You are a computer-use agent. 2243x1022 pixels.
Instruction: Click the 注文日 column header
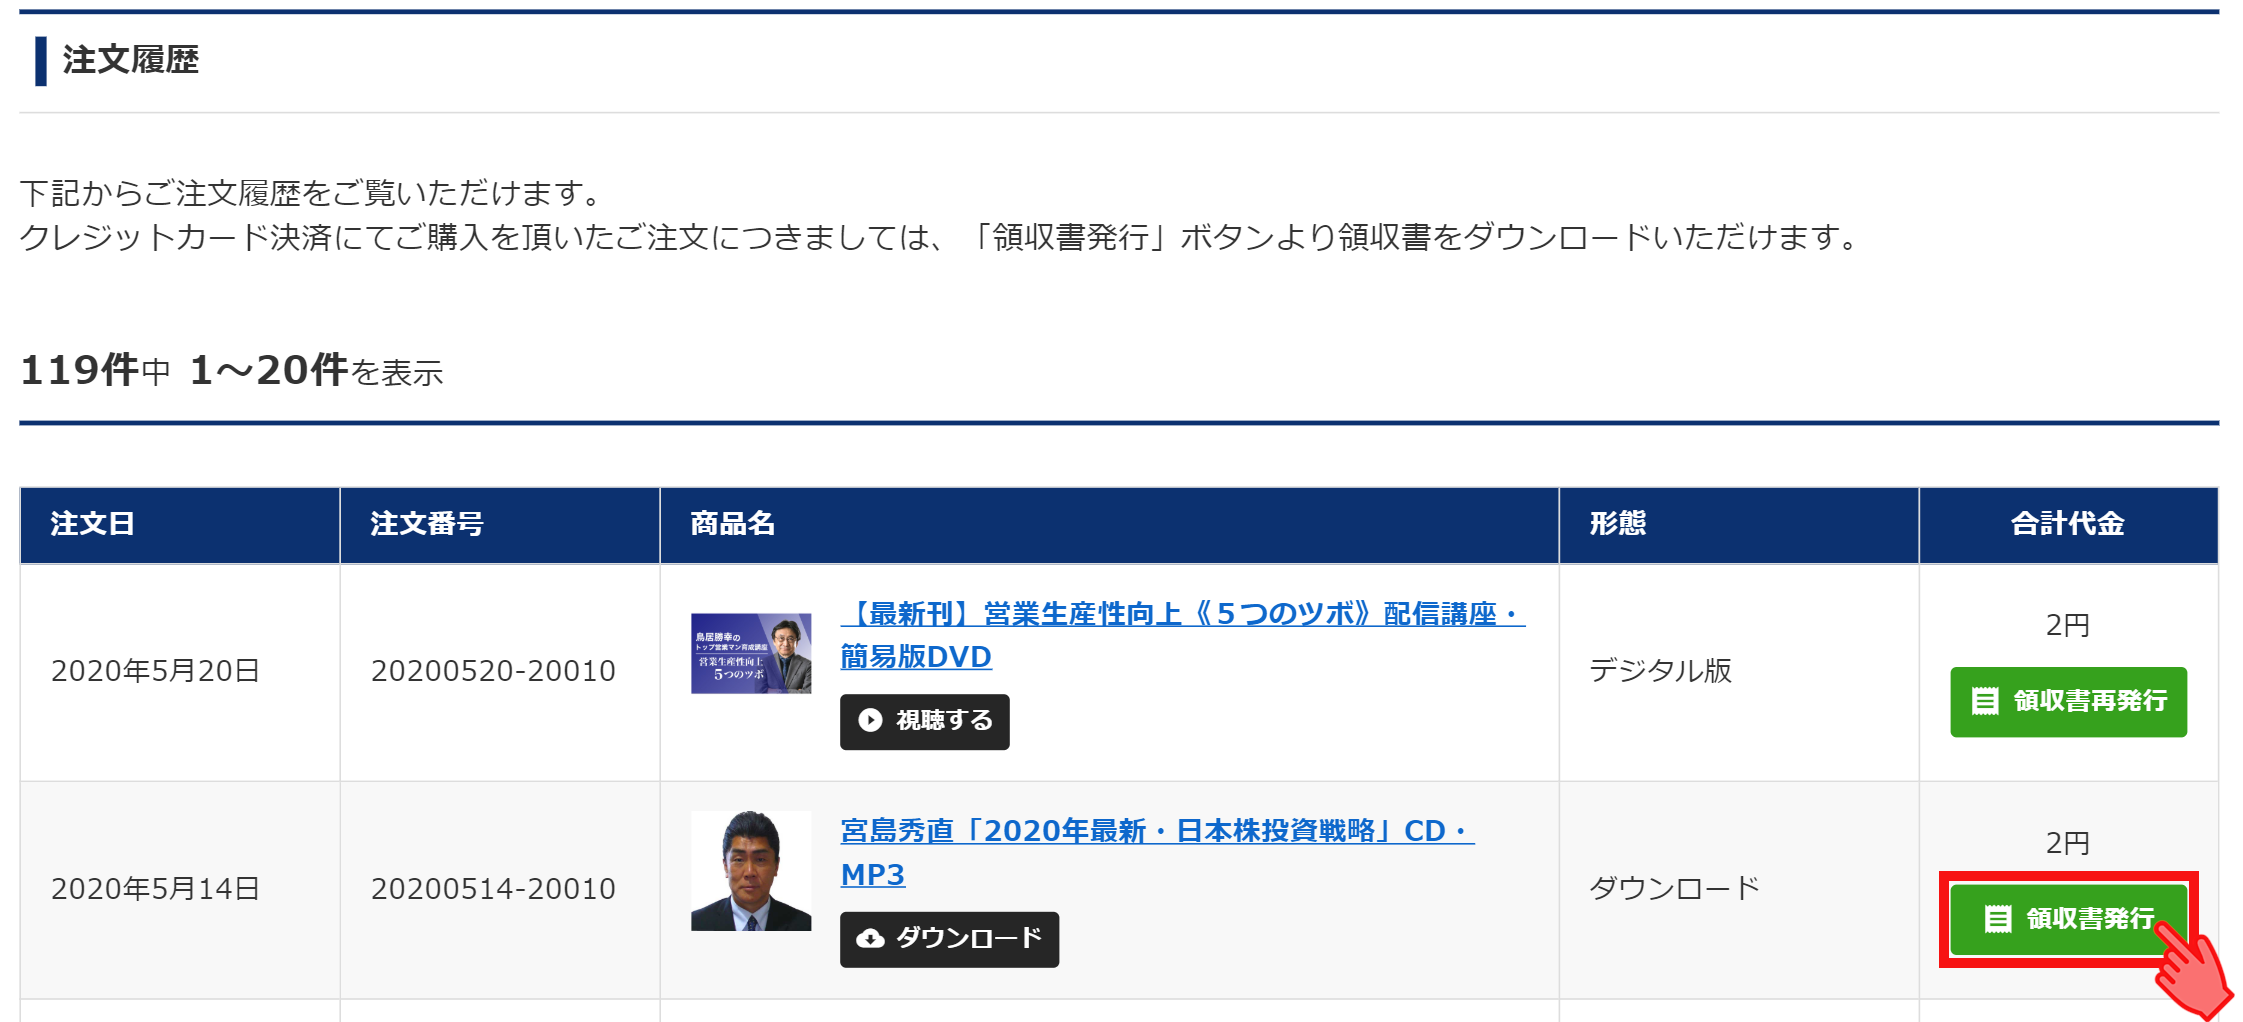click(x=93, y=524)
